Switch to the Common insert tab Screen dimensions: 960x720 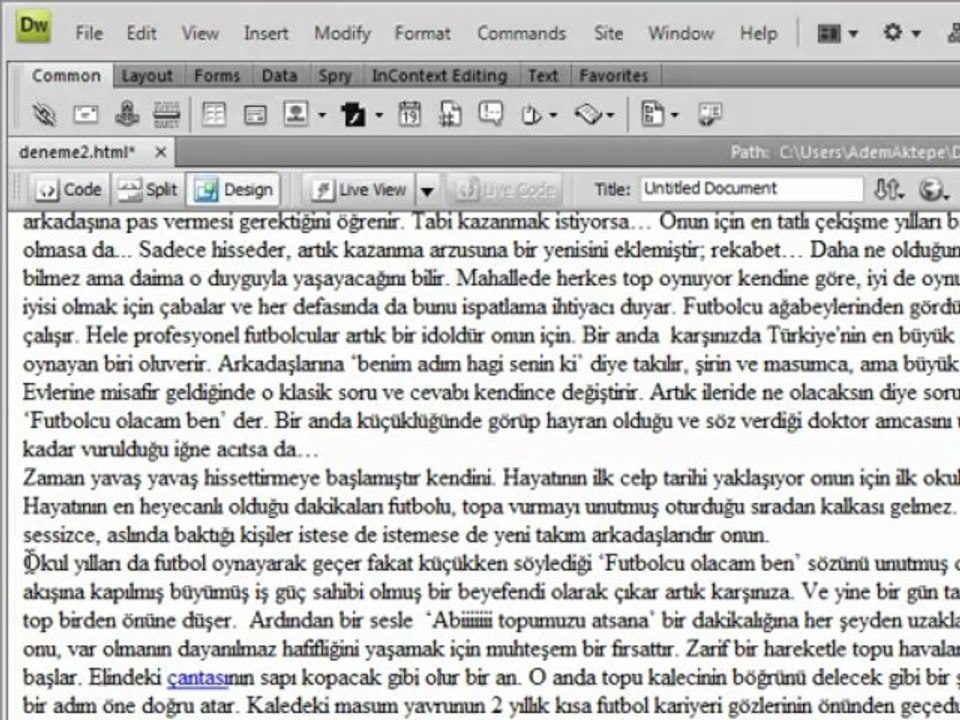(66, 76)
